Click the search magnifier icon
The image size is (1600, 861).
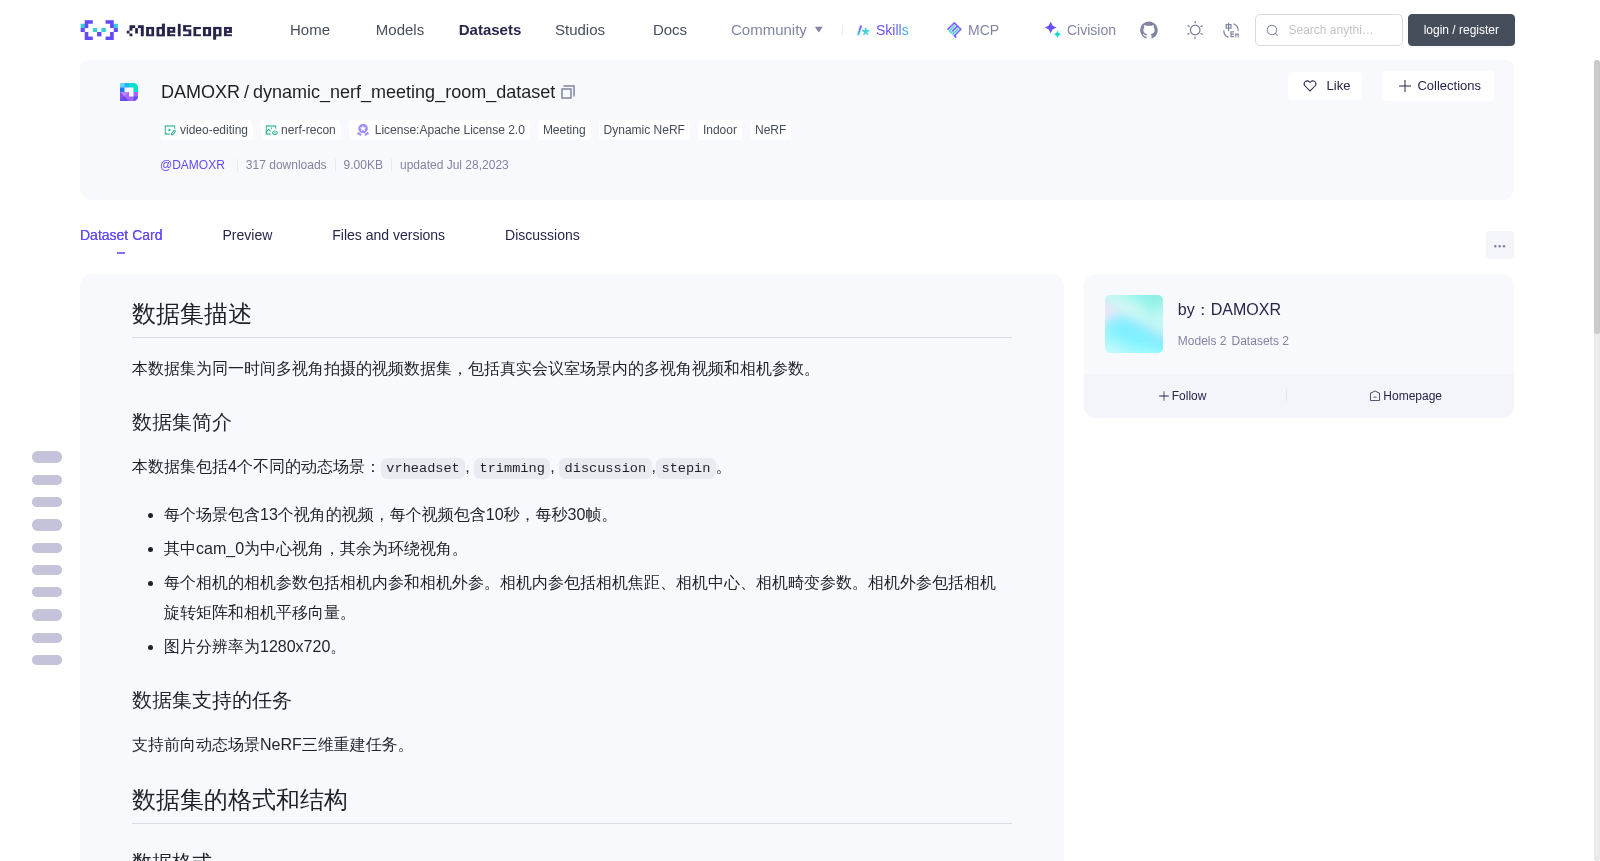[x=1272, y=30]
